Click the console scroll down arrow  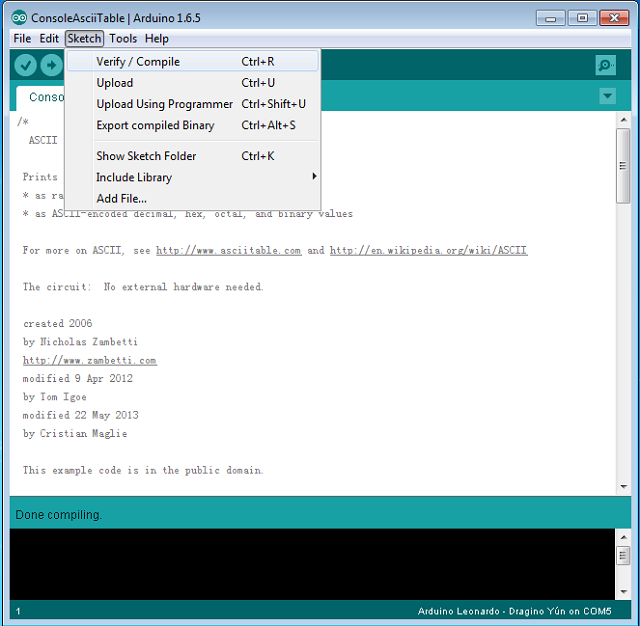click(623, 591)
